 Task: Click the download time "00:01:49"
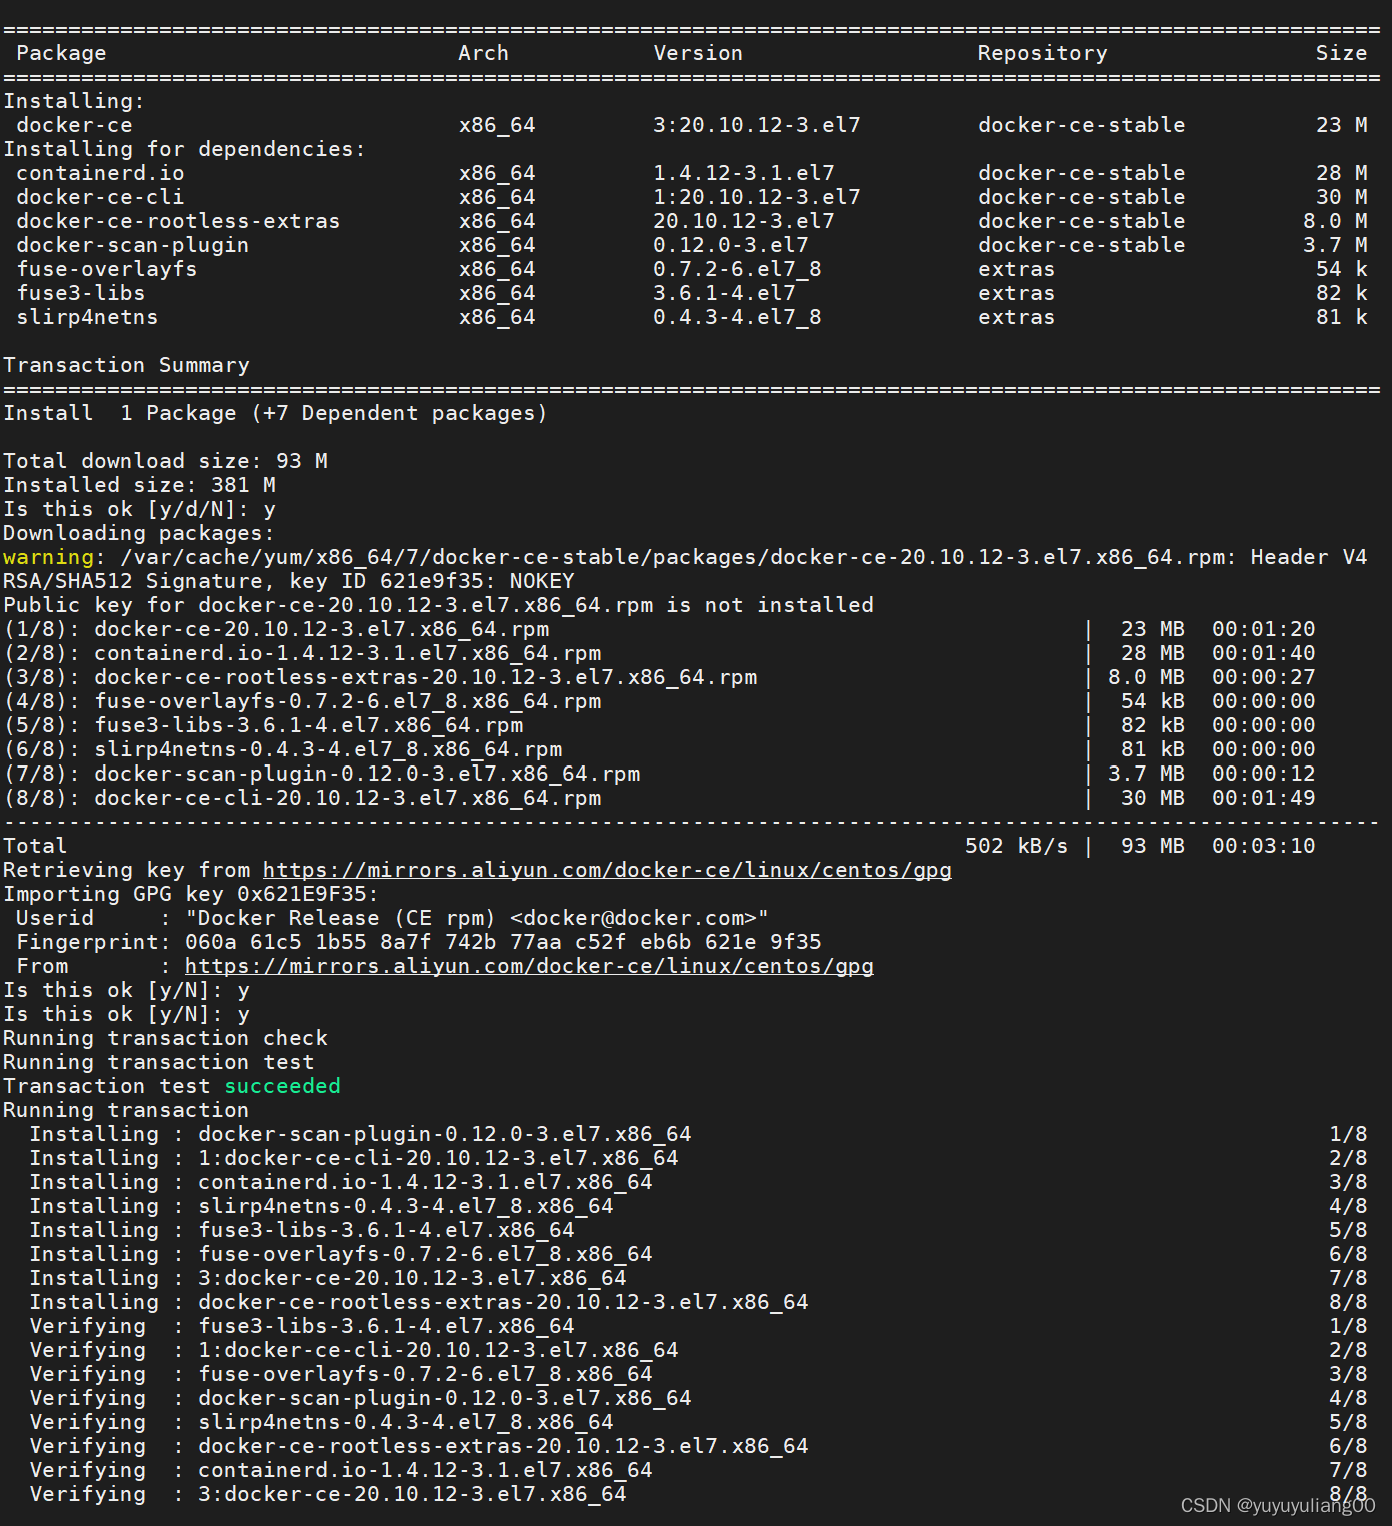1264,798
